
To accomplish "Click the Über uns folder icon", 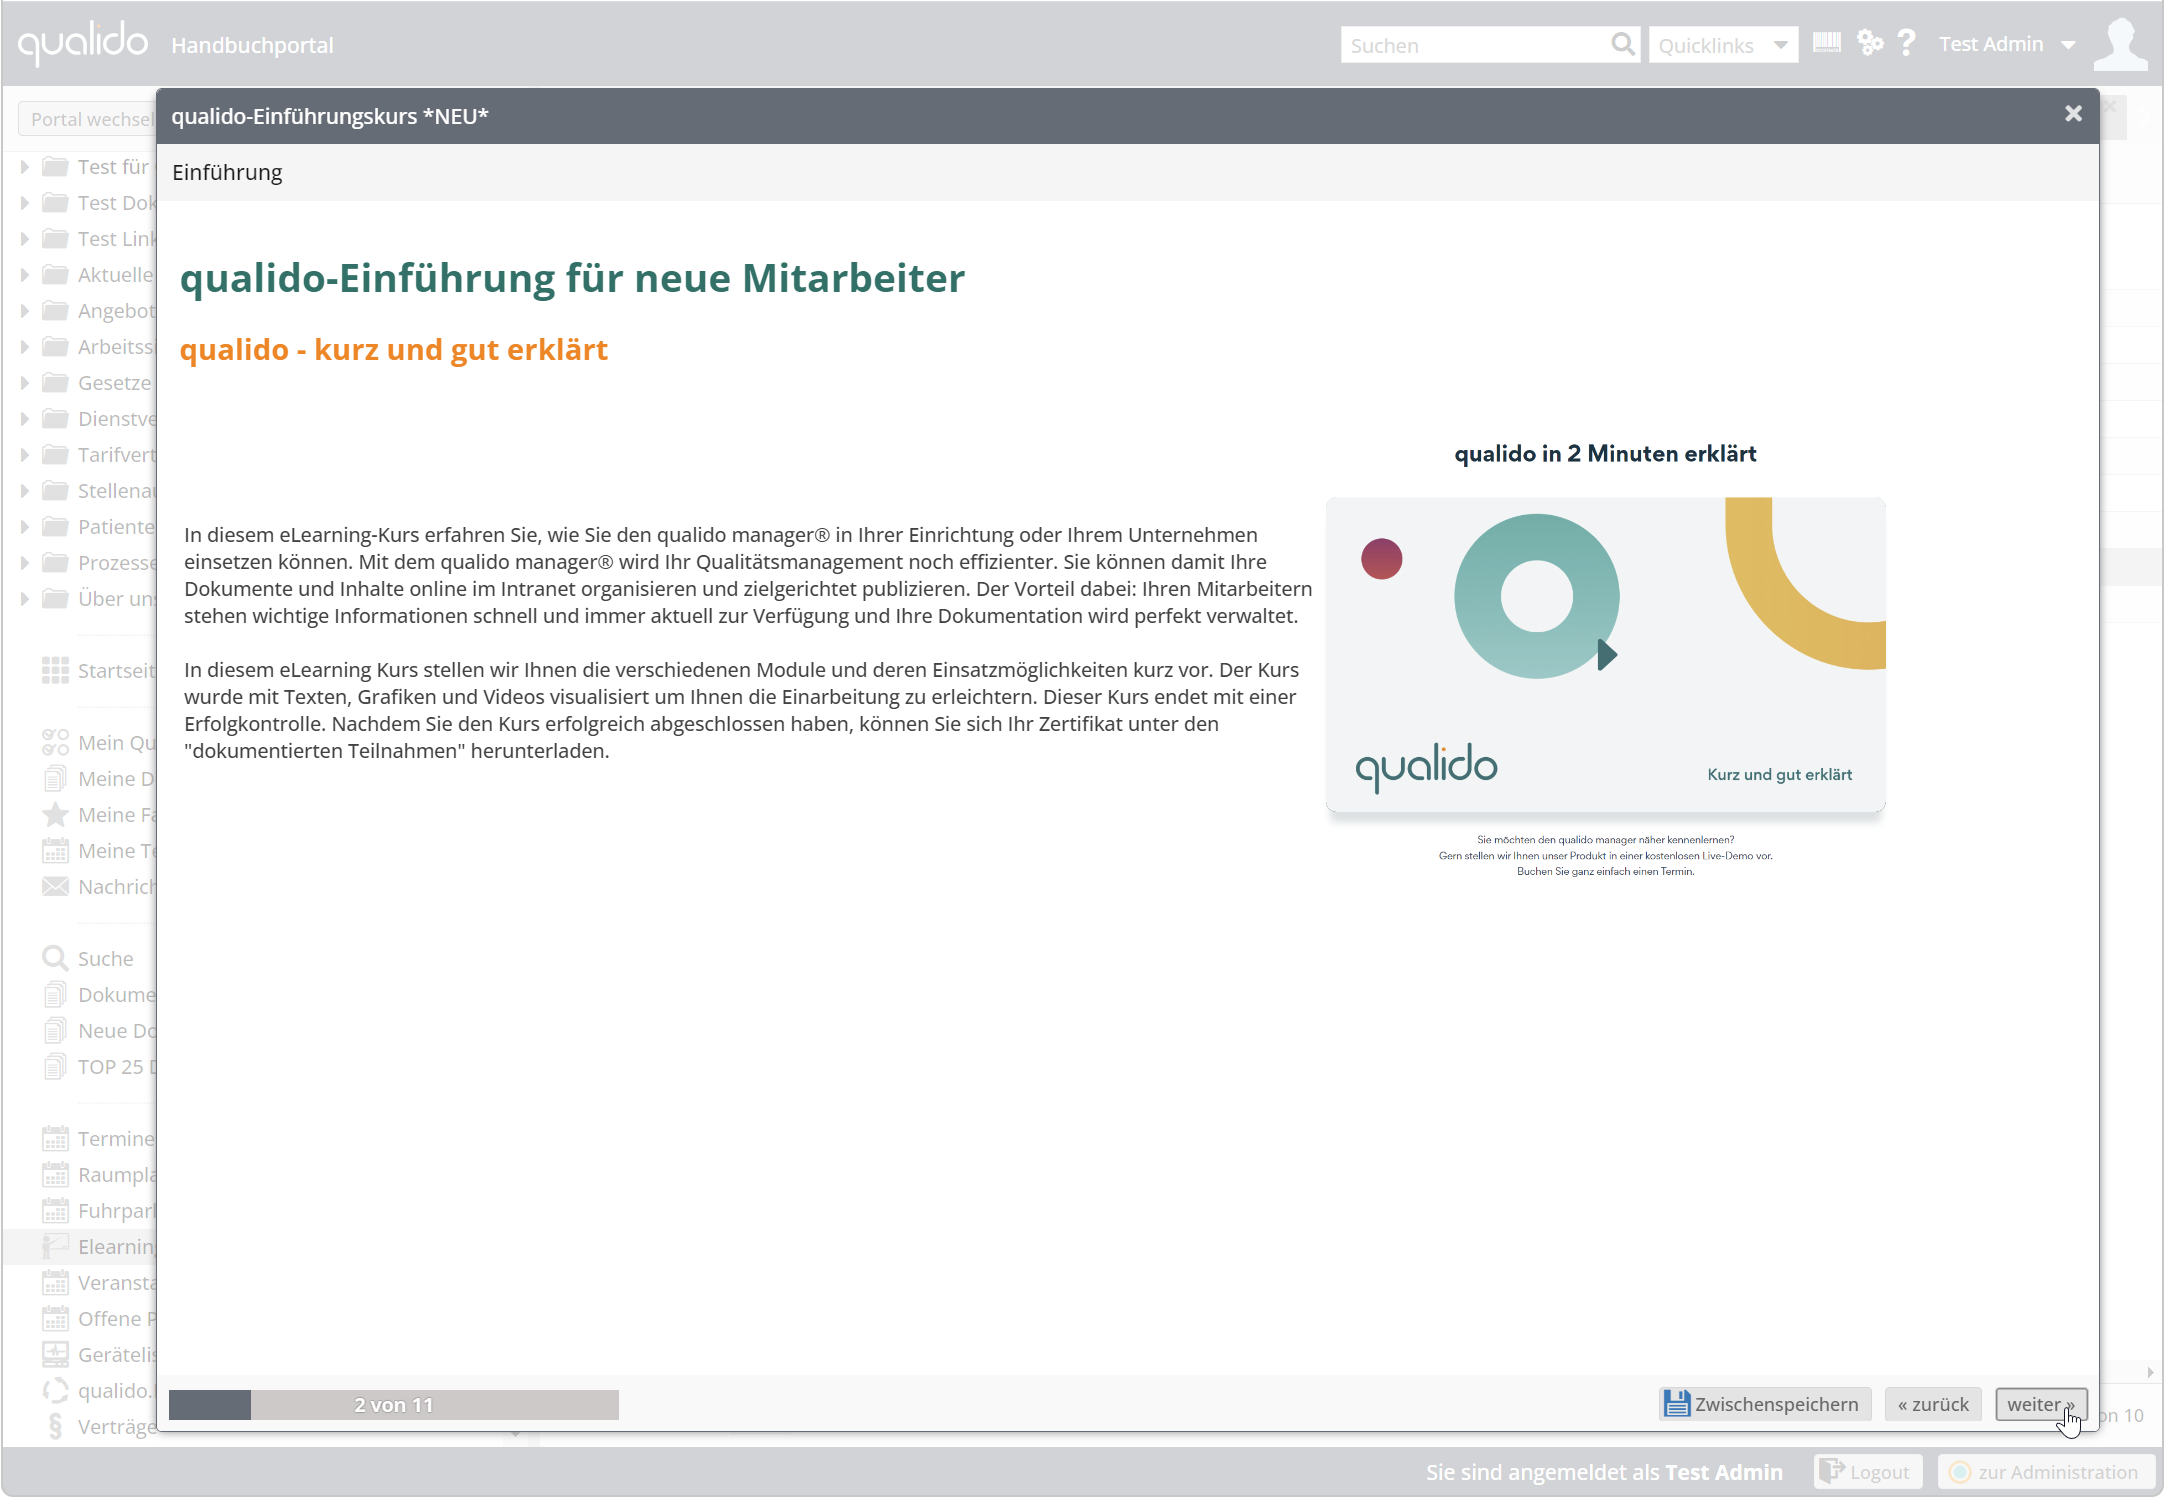I will (55, 598).
